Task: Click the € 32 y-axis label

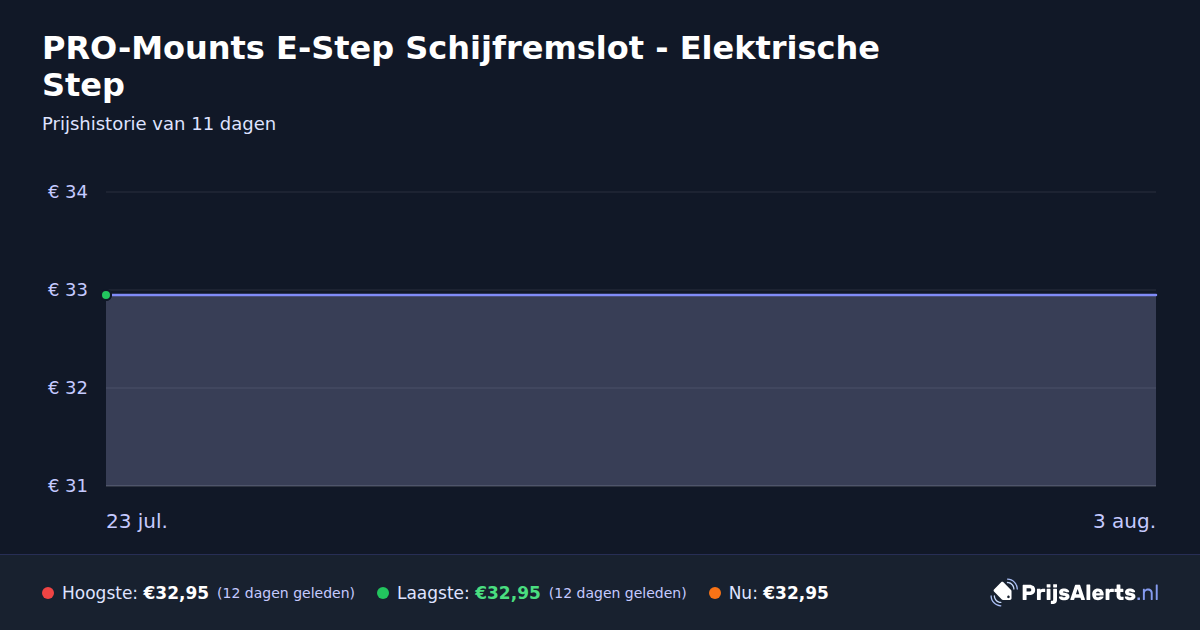Action: [68, 388]
